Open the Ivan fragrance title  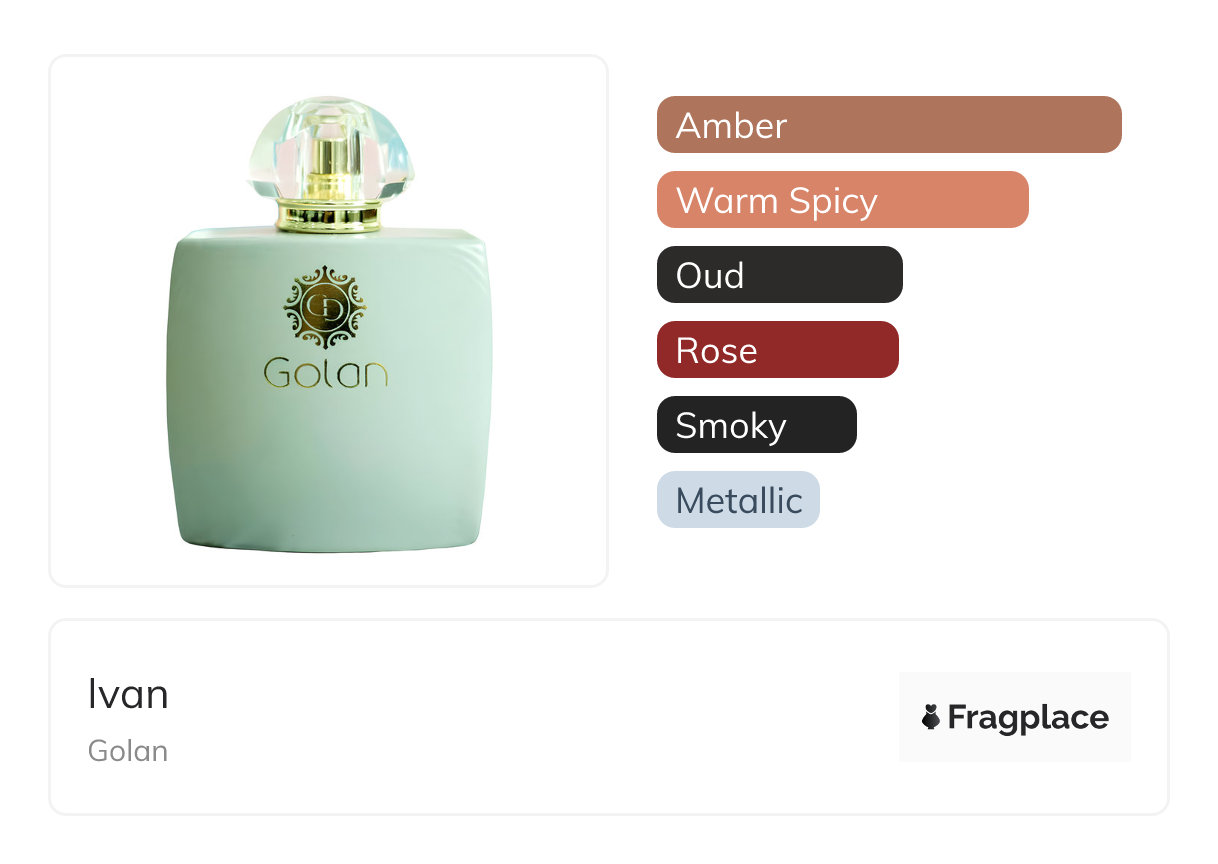coord(128,695)
